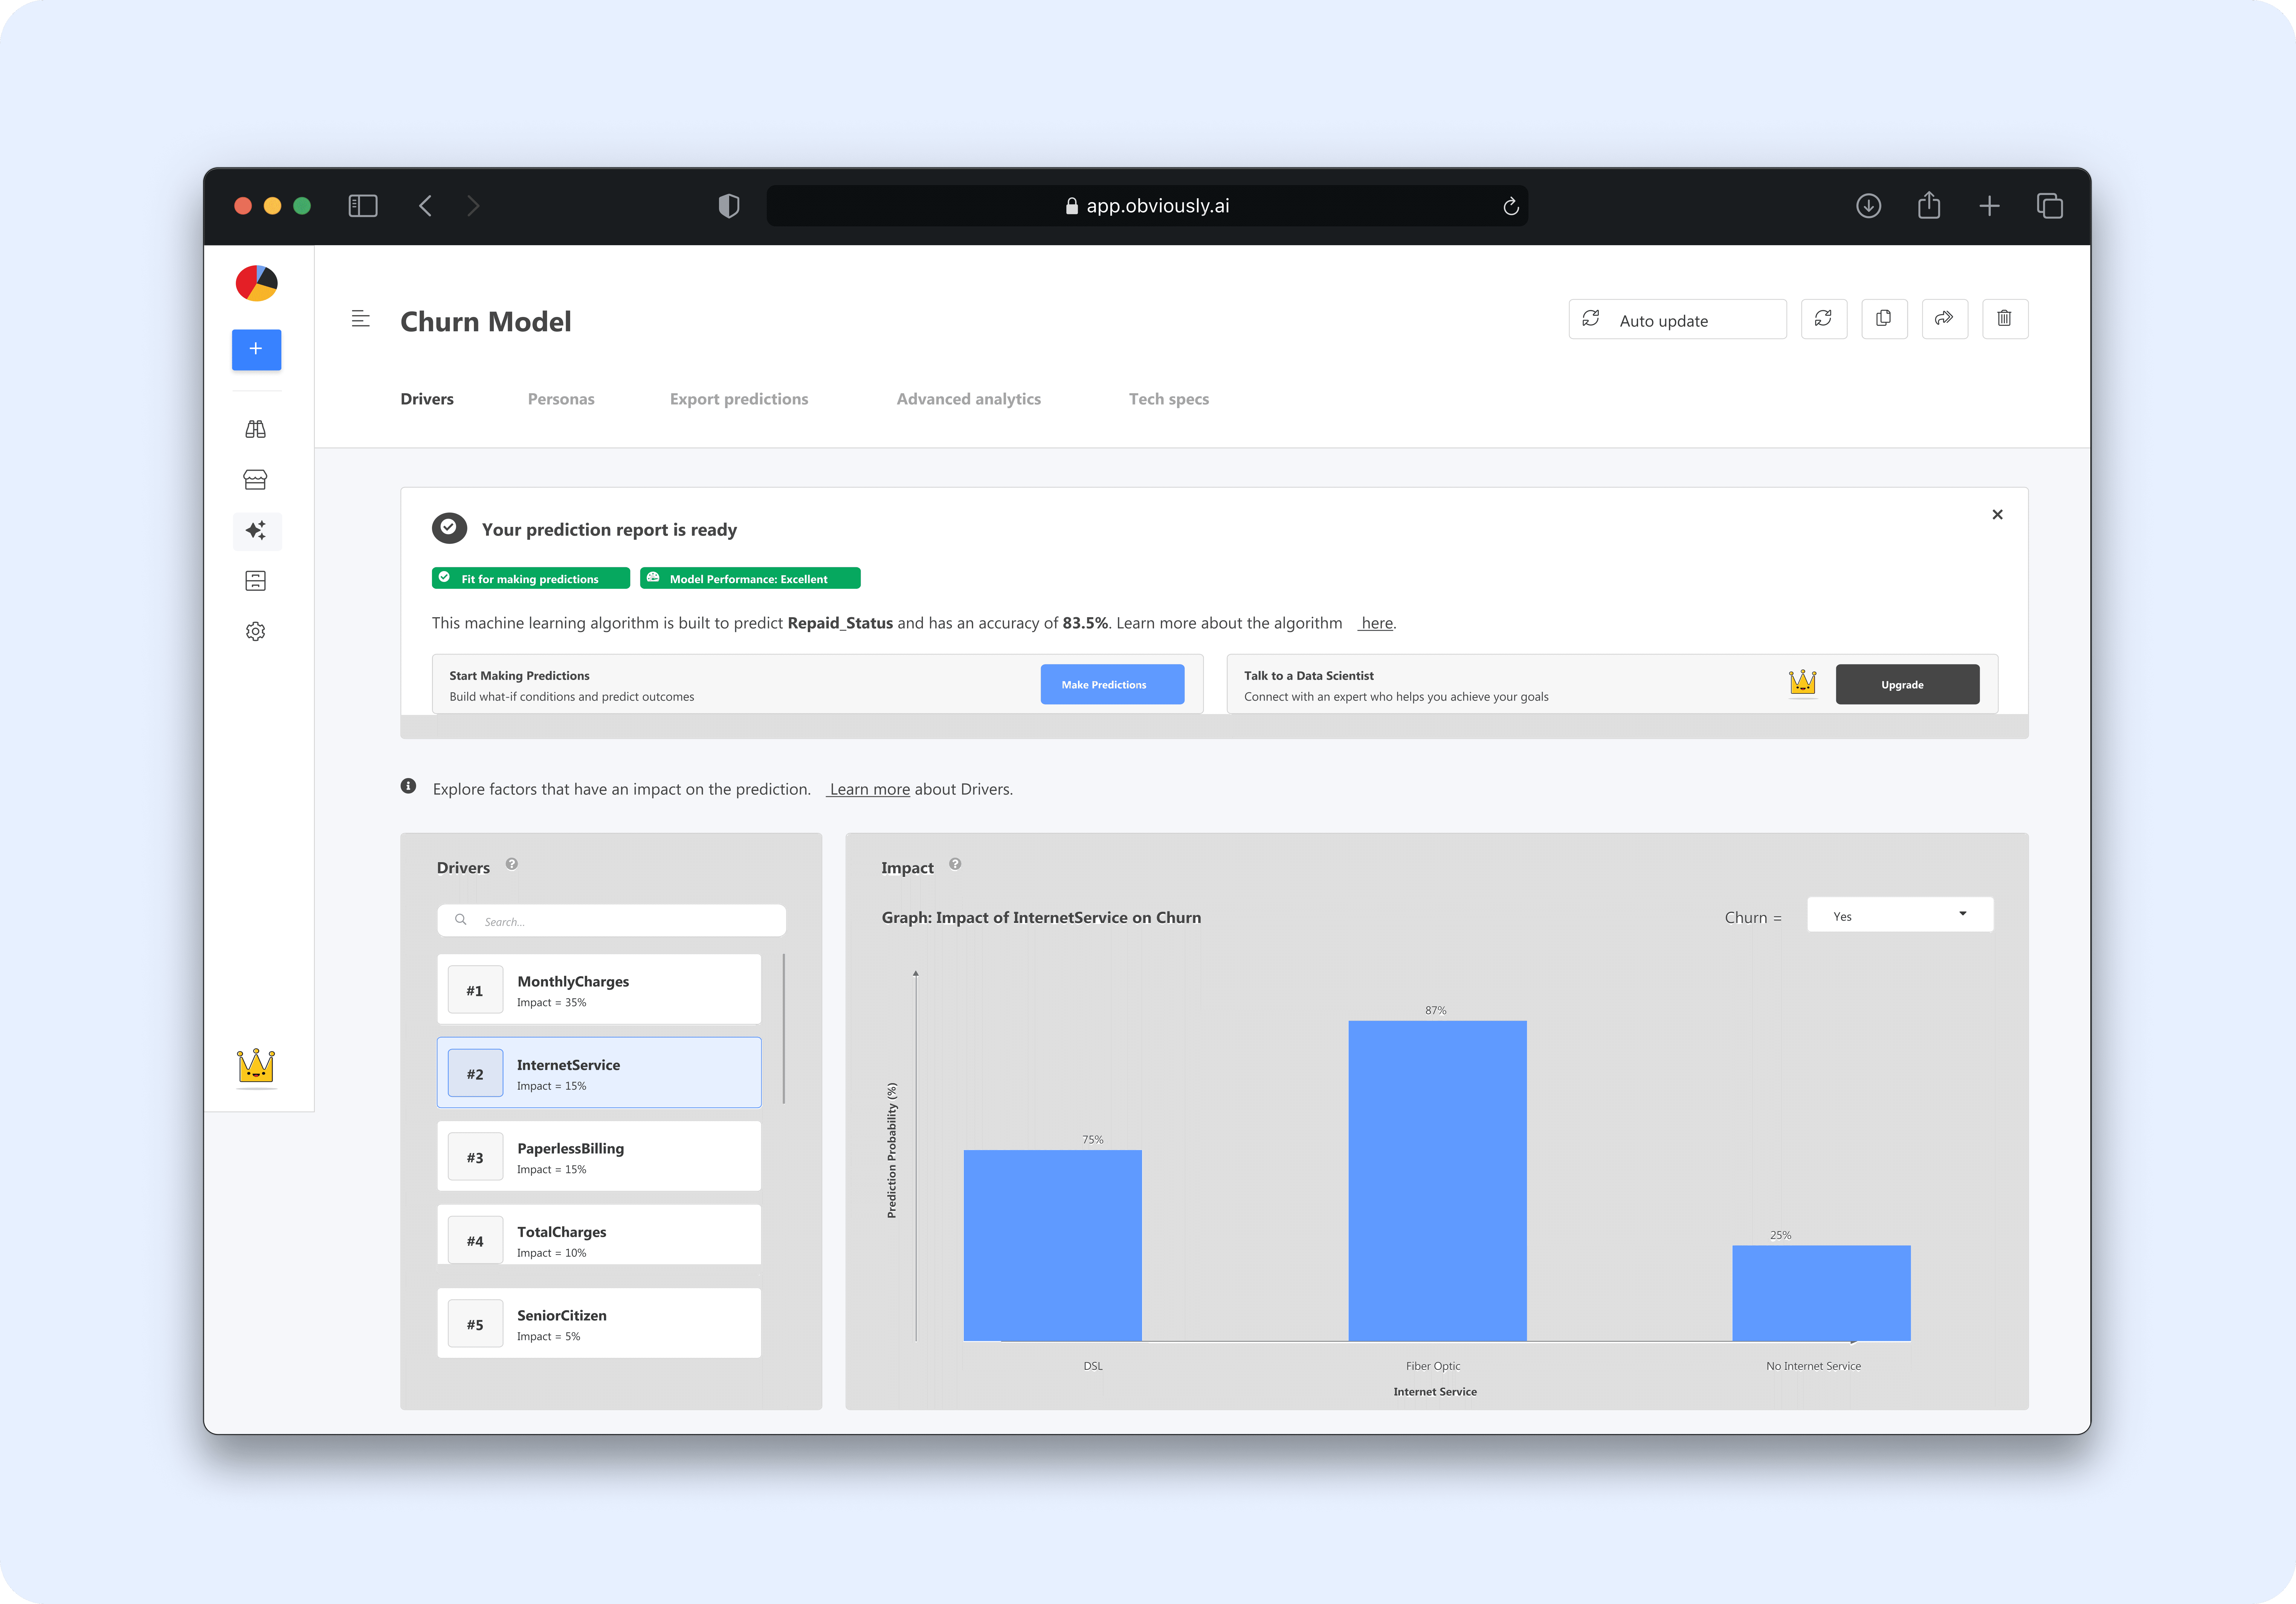
Task: Switch to the Personas tab
Action: click(x=561, y=399)
